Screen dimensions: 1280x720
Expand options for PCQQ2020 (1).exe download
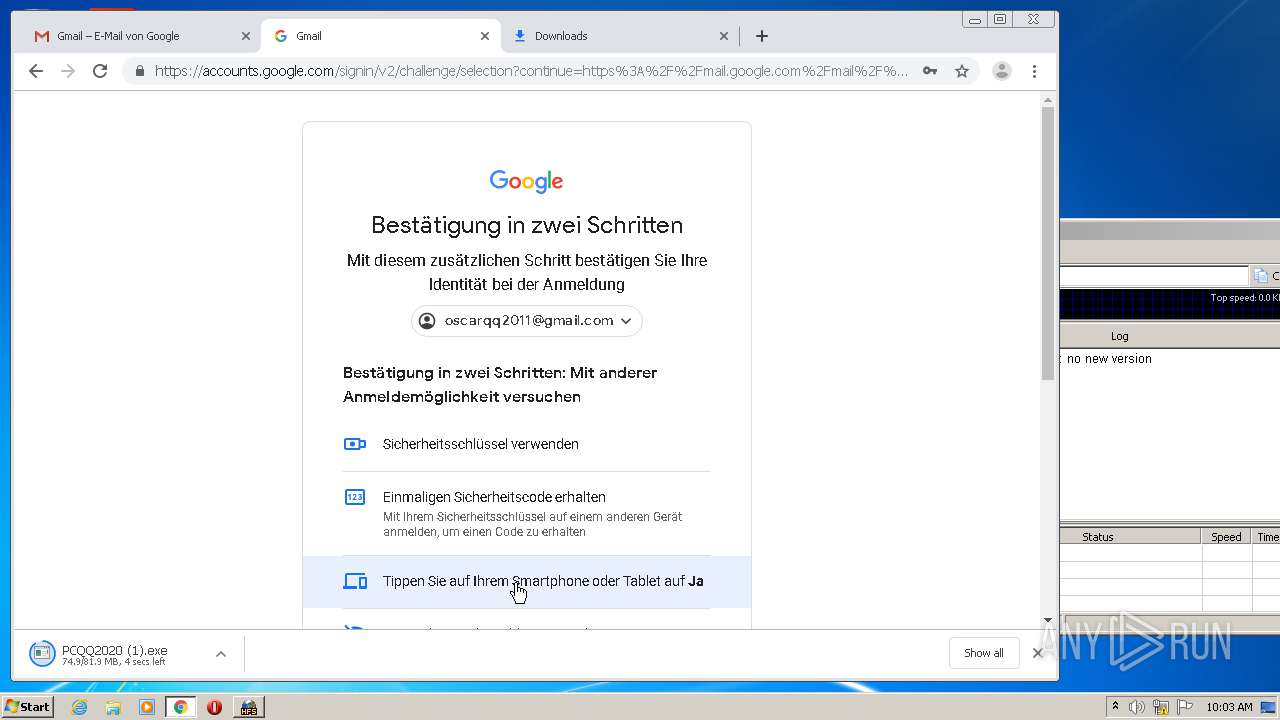(221, 654)
